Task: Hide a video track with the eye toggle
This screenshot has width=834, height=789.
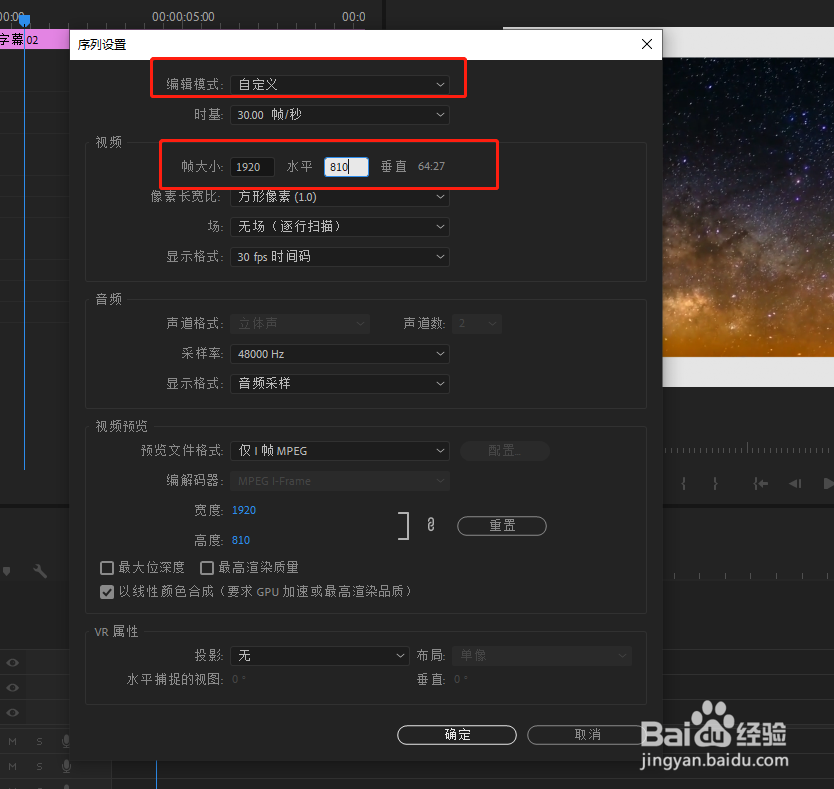Action: pos(14,662)
